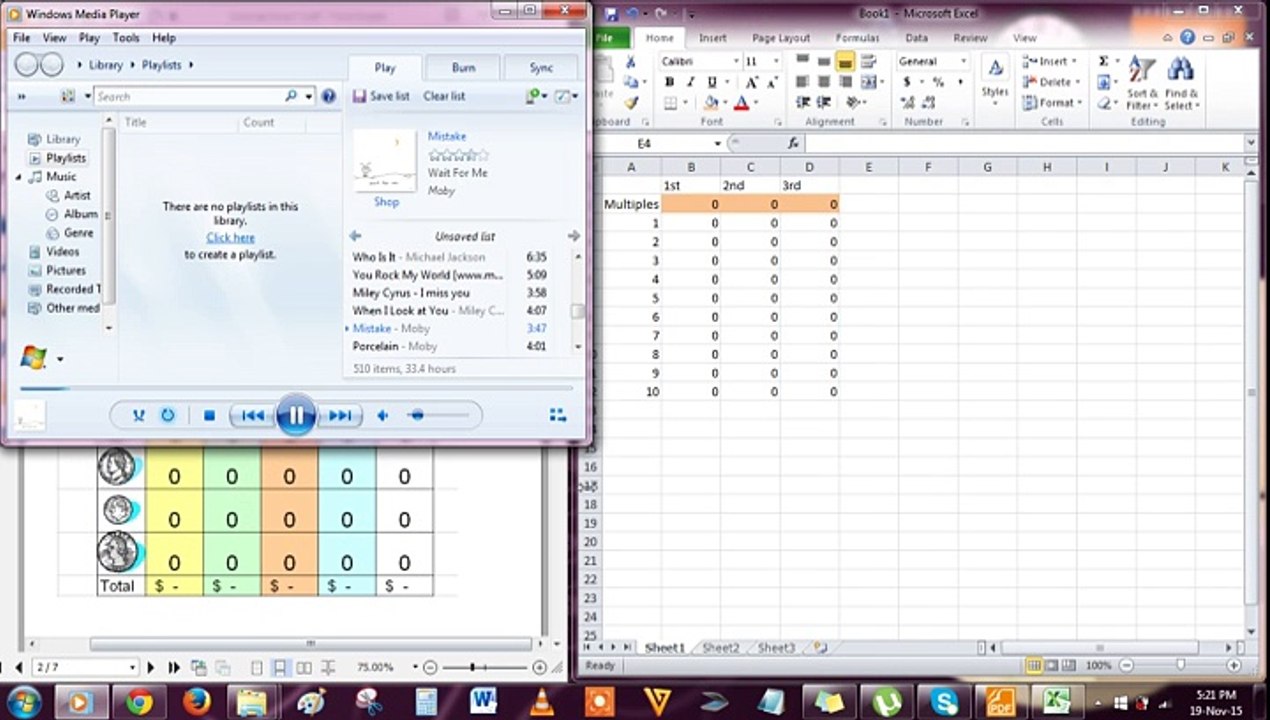Open File menu in Media Player
Image resolution: width=1270 pixels, height=720 pixels.
(21, 38)
